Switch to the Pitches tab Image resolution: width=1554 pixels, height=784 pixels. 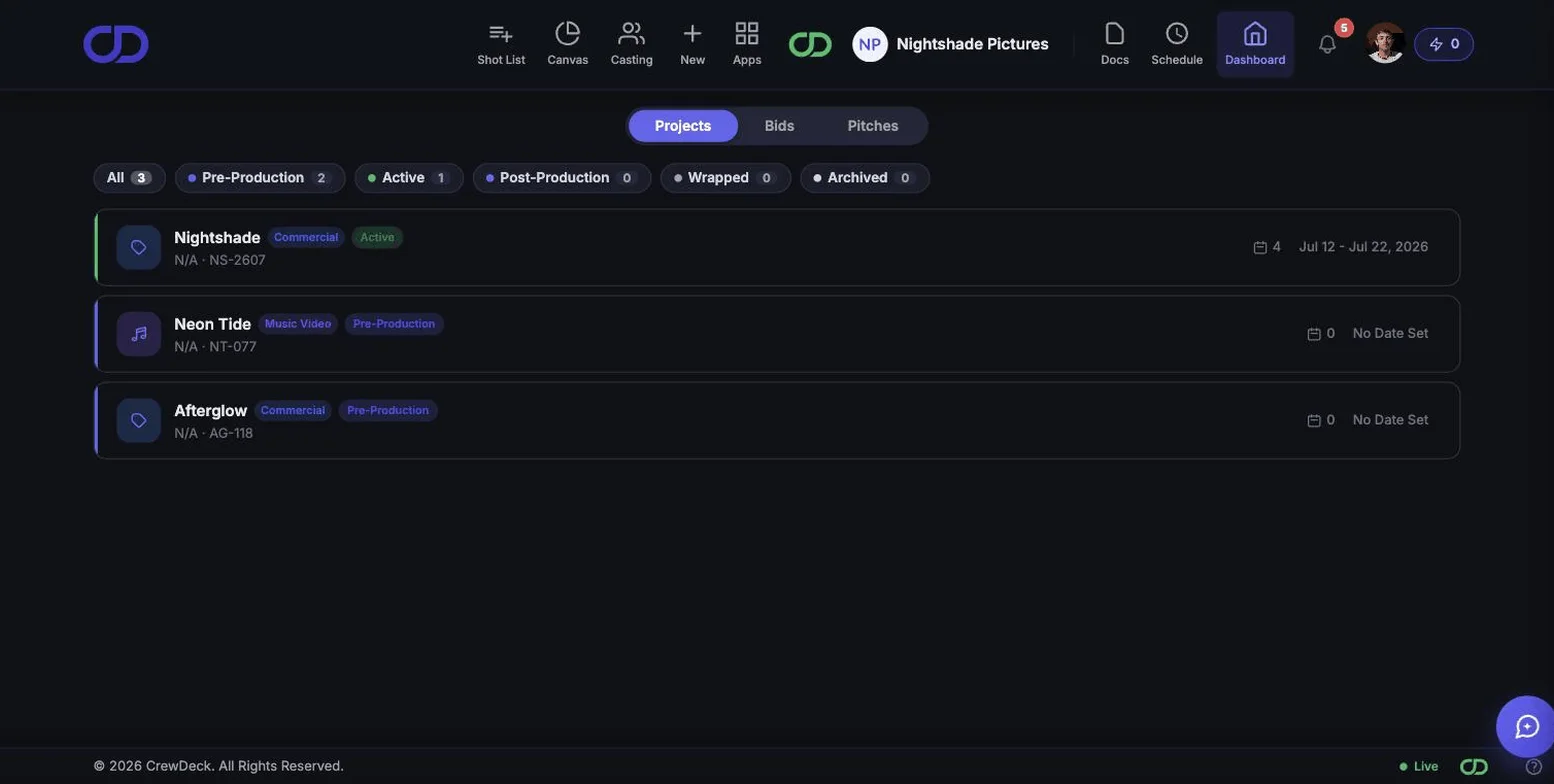873,126
